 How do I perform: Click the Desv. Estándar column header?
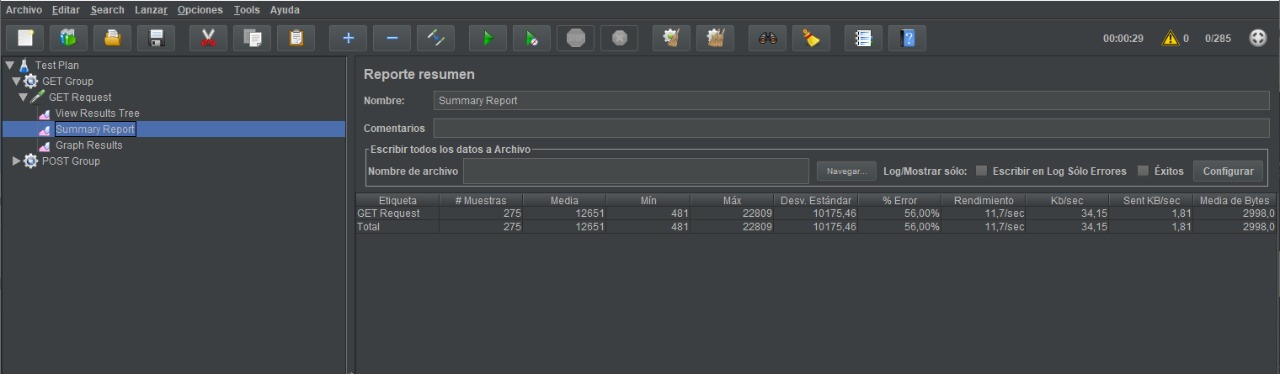816,201
